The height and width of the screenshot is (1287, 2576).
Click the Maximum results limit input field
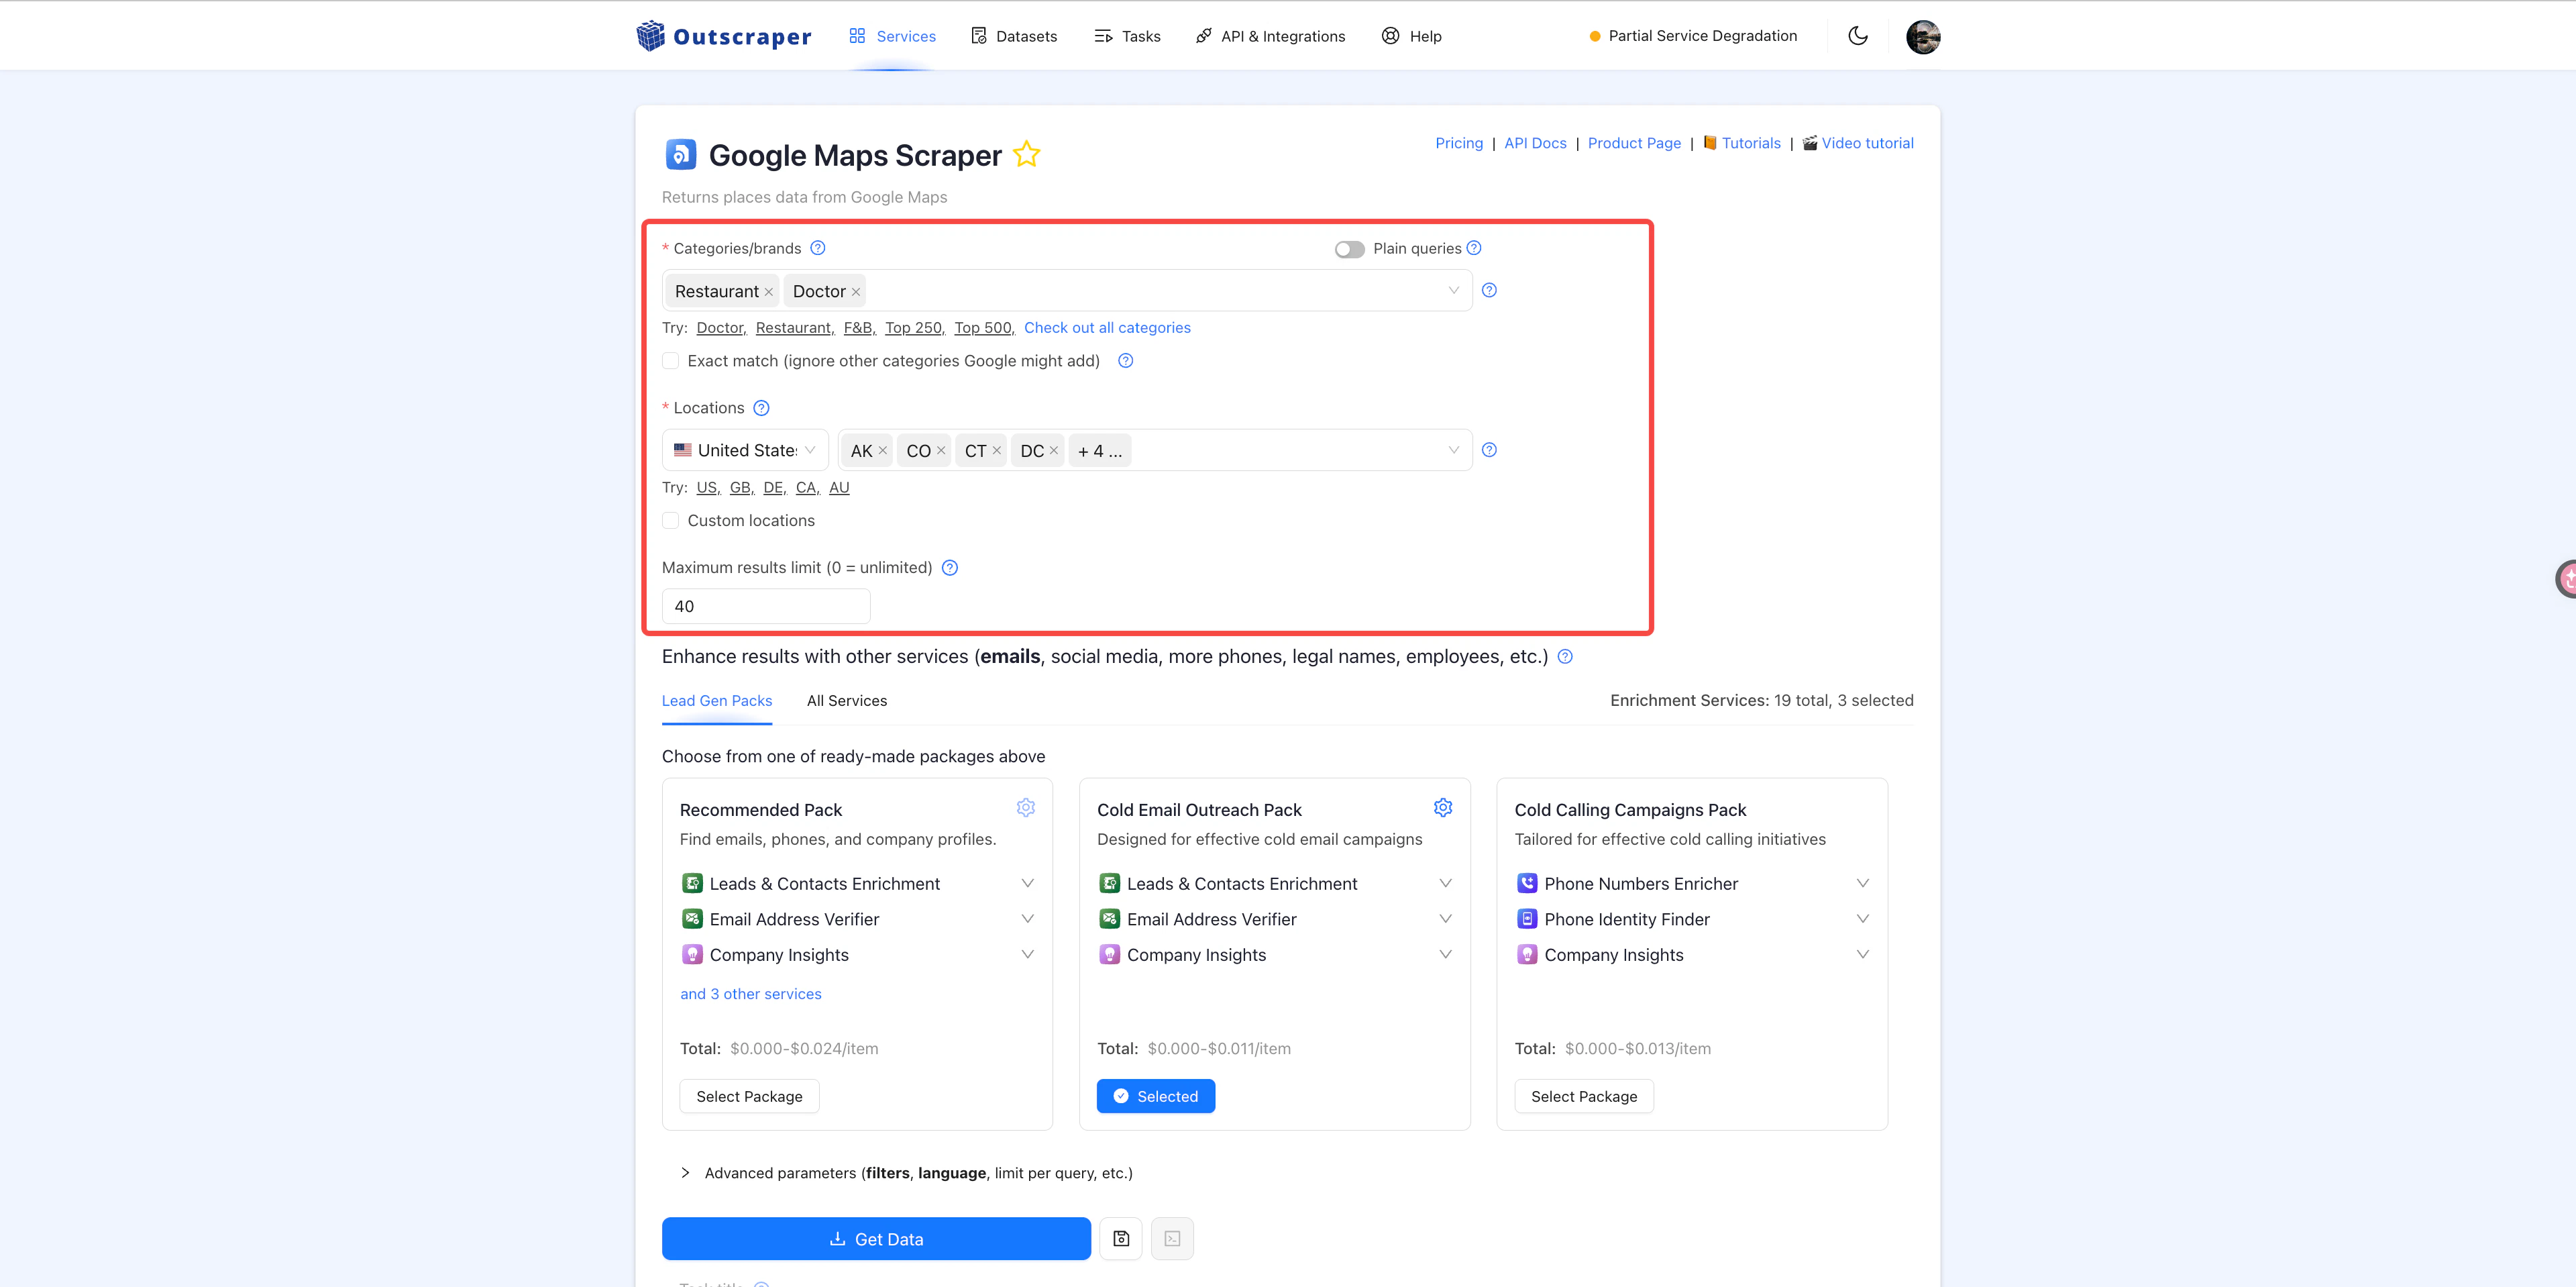pyautogui.click(x=766, y=606)
